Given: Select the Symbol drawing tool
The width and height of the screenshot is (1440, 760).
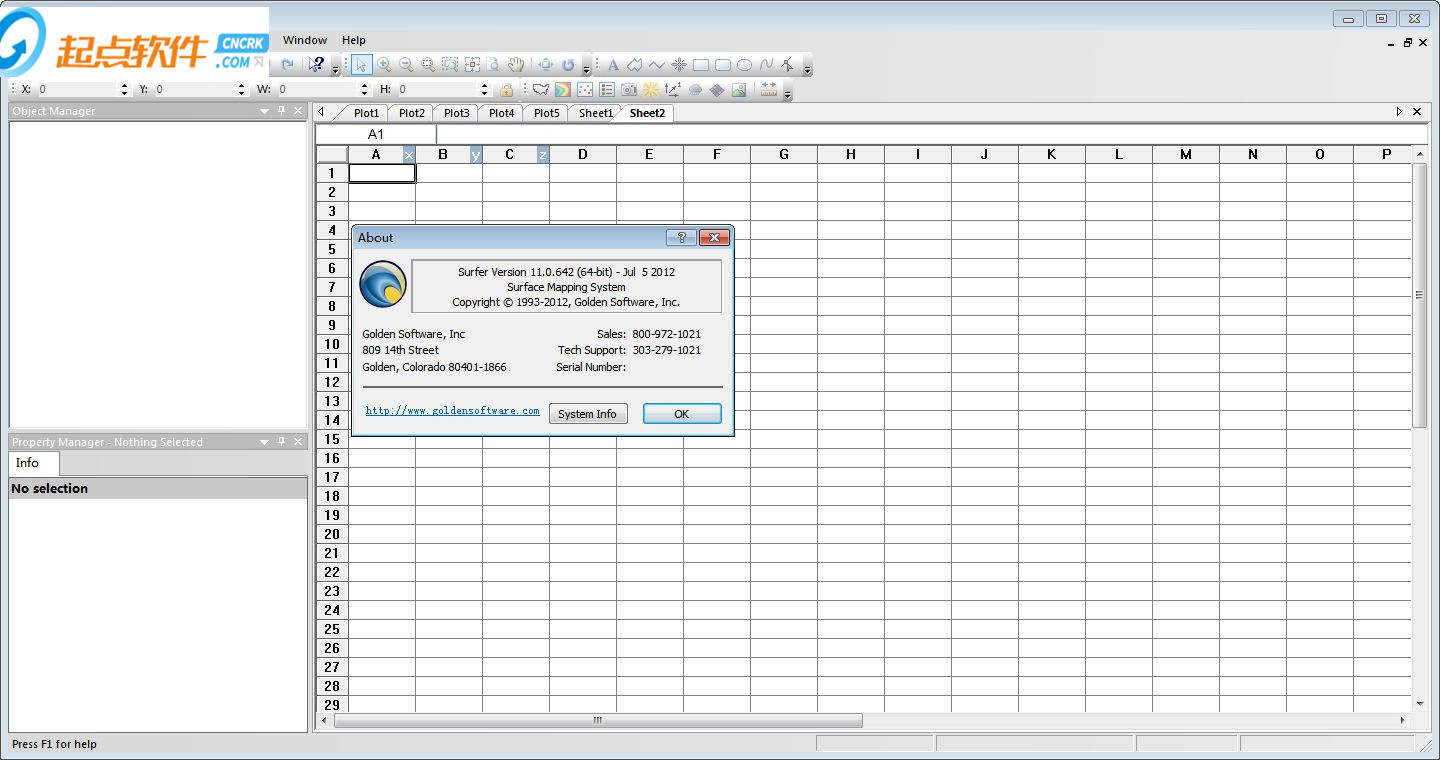Looking at the screenshot, I should pyautogui.click(x=679, y=65).
